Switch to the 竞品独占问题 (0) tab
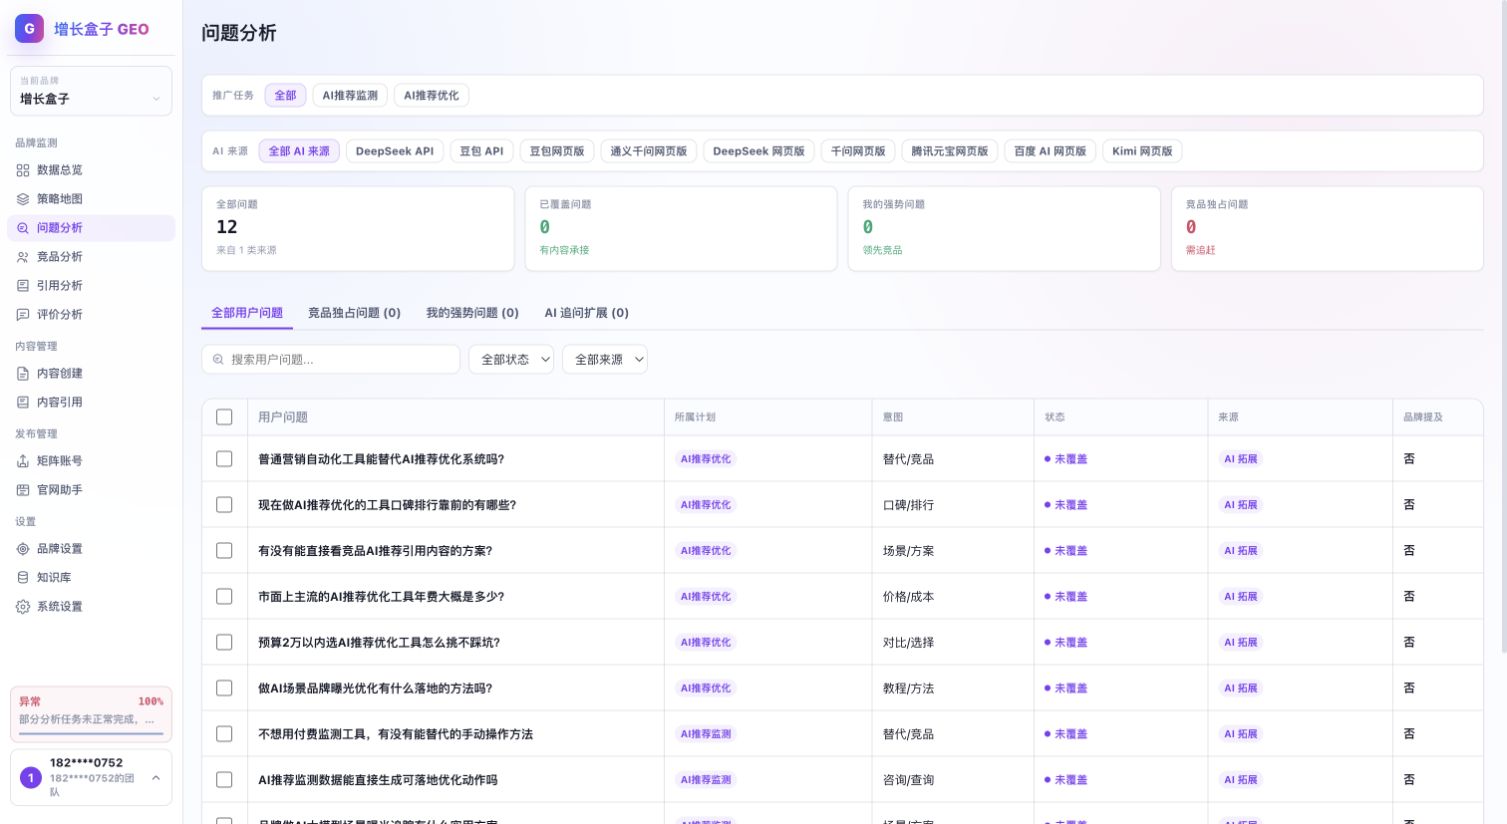Screen dimensions: 1507x824 tap(354, 313)
